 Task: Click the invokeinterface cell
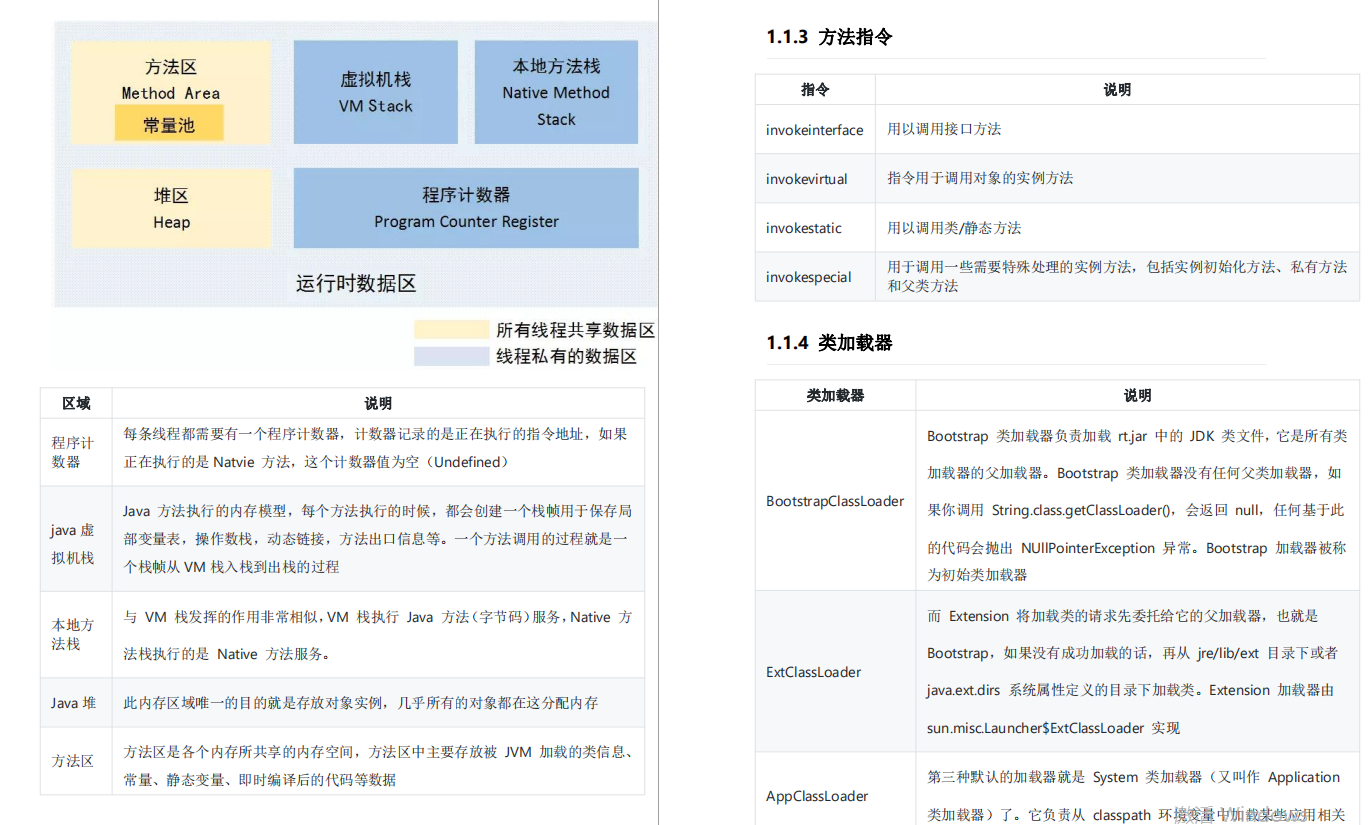815,130
